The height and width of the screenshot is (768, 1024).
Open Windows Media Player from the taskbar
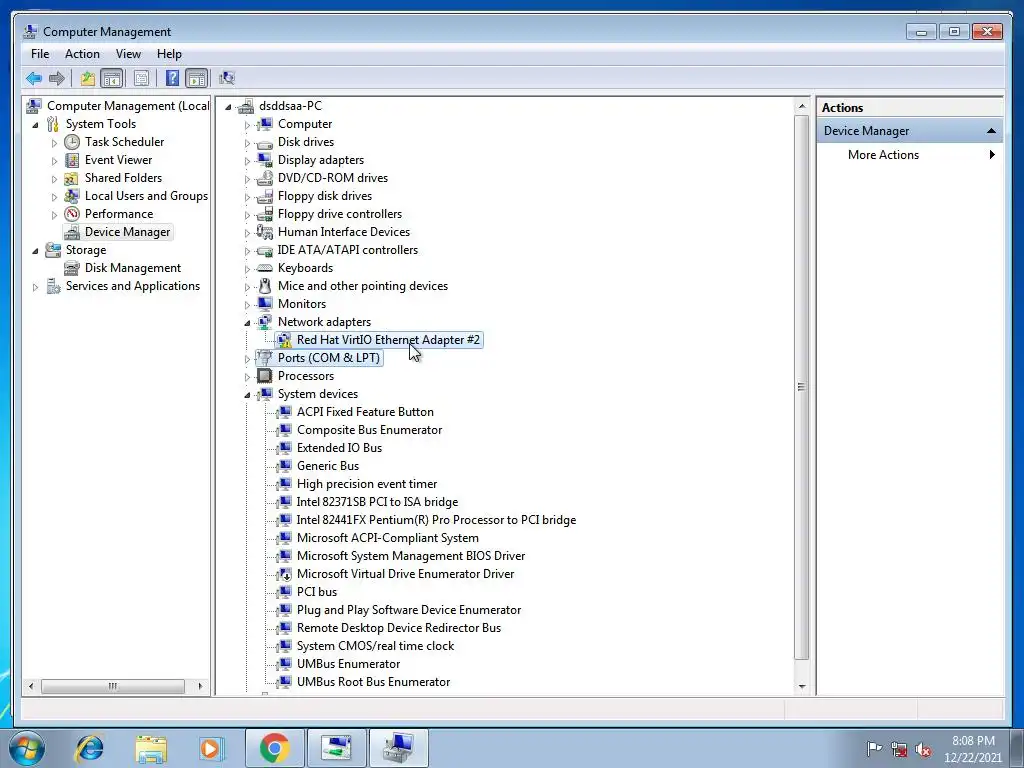pos(212,748)
